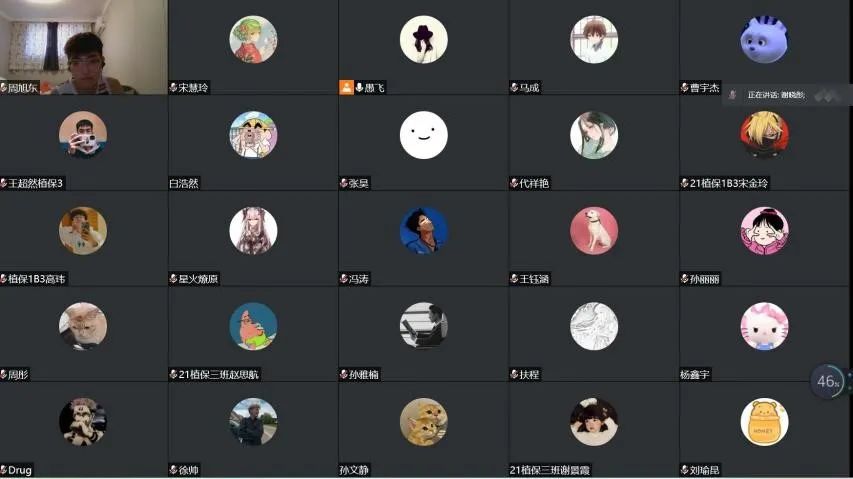This screenshot has width=853, height=479.
Task: Click the 46% circular floating indicator
Action: pos(828,382)
